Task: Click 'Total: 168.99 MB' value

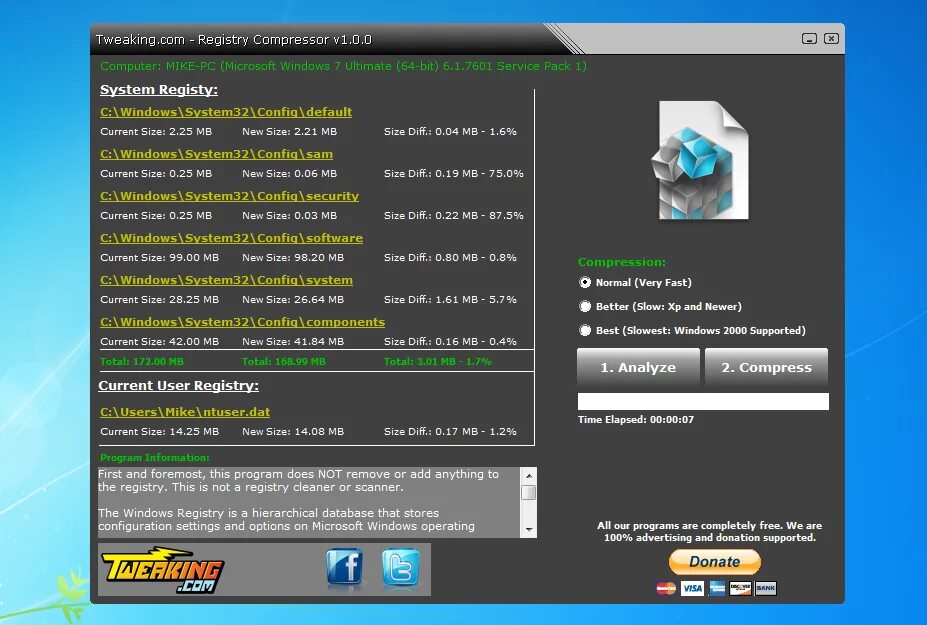Action: point(284,361)
